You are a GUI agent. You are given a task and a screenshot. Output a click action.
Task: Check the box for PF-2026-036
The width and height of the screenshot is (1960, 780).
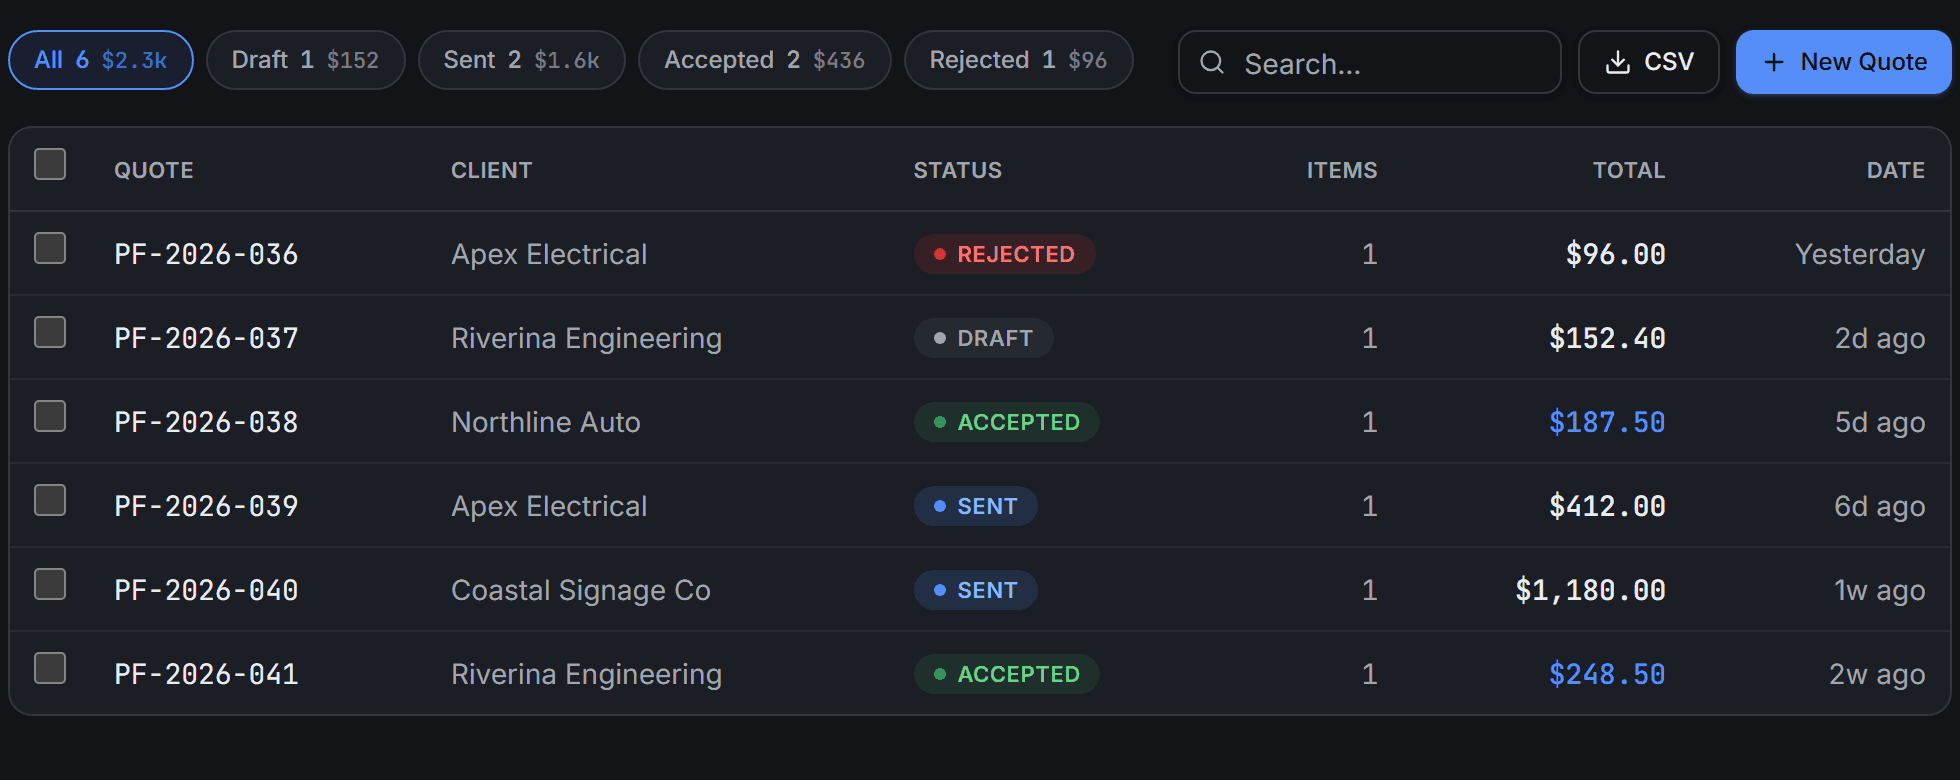pos(50,248)
